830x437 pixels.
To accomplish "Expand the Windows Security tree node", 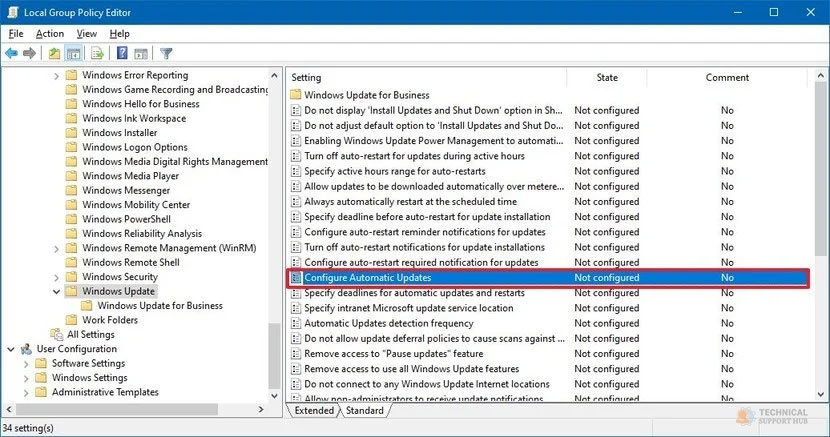I will (56, 277).
